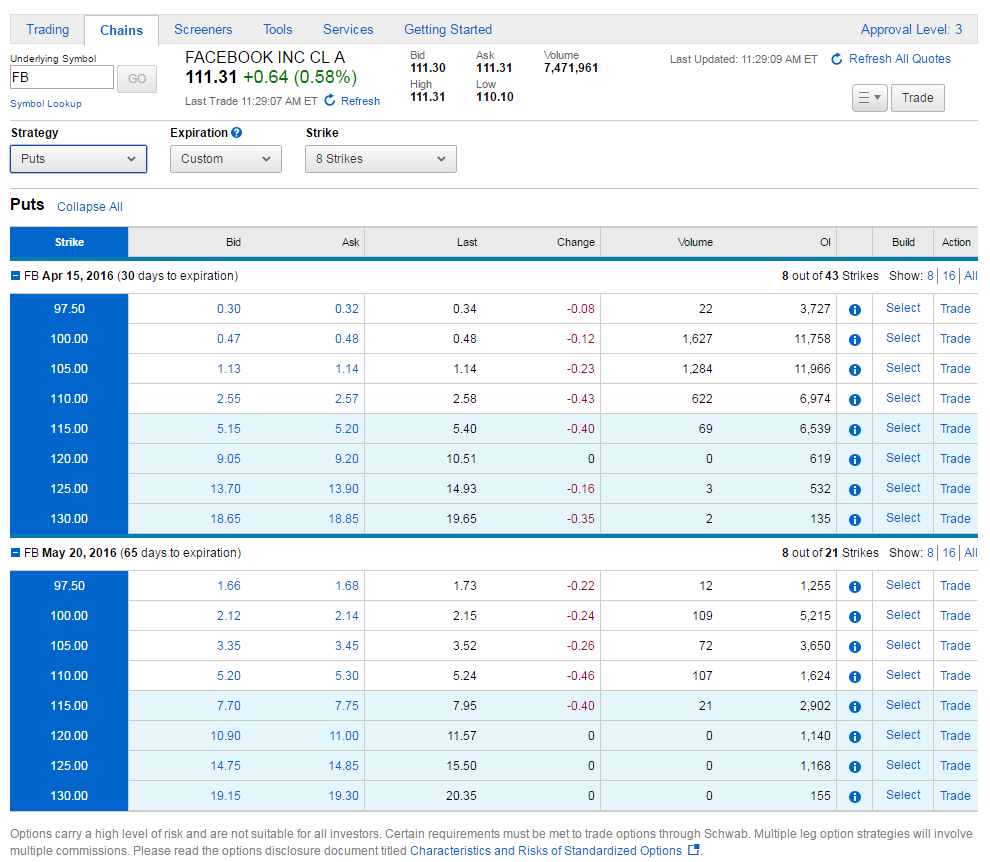The width and height of the screenshot is (990, 862).
Task: Open the list-view options dropdown beside Trade
Action: (869, 98)
